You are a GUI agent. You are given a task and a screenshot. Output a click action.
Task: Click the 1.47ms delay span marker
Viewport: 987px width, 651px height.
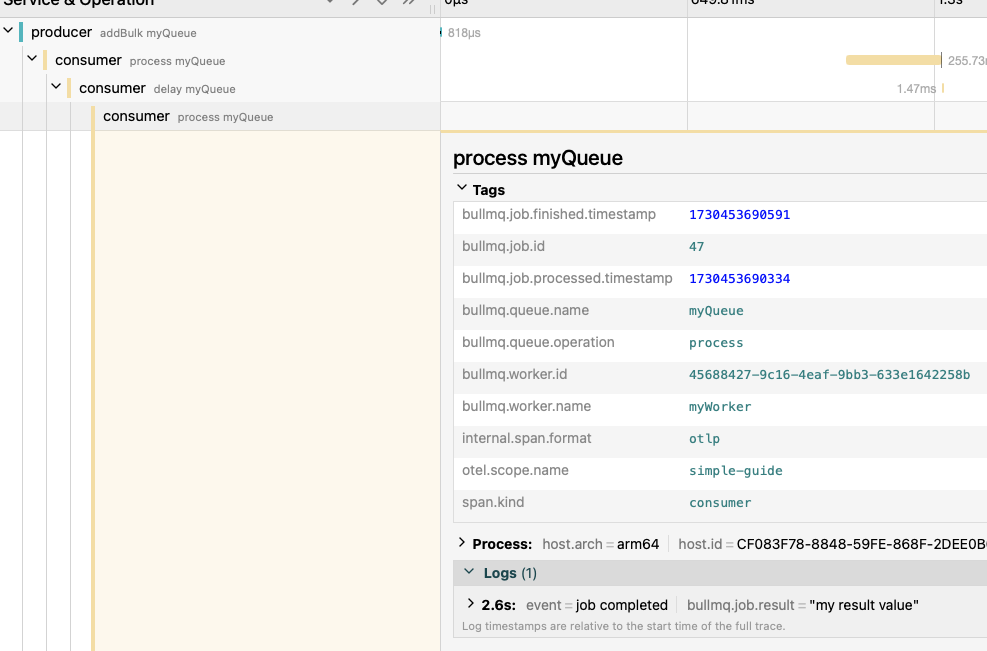coord(943,88)
